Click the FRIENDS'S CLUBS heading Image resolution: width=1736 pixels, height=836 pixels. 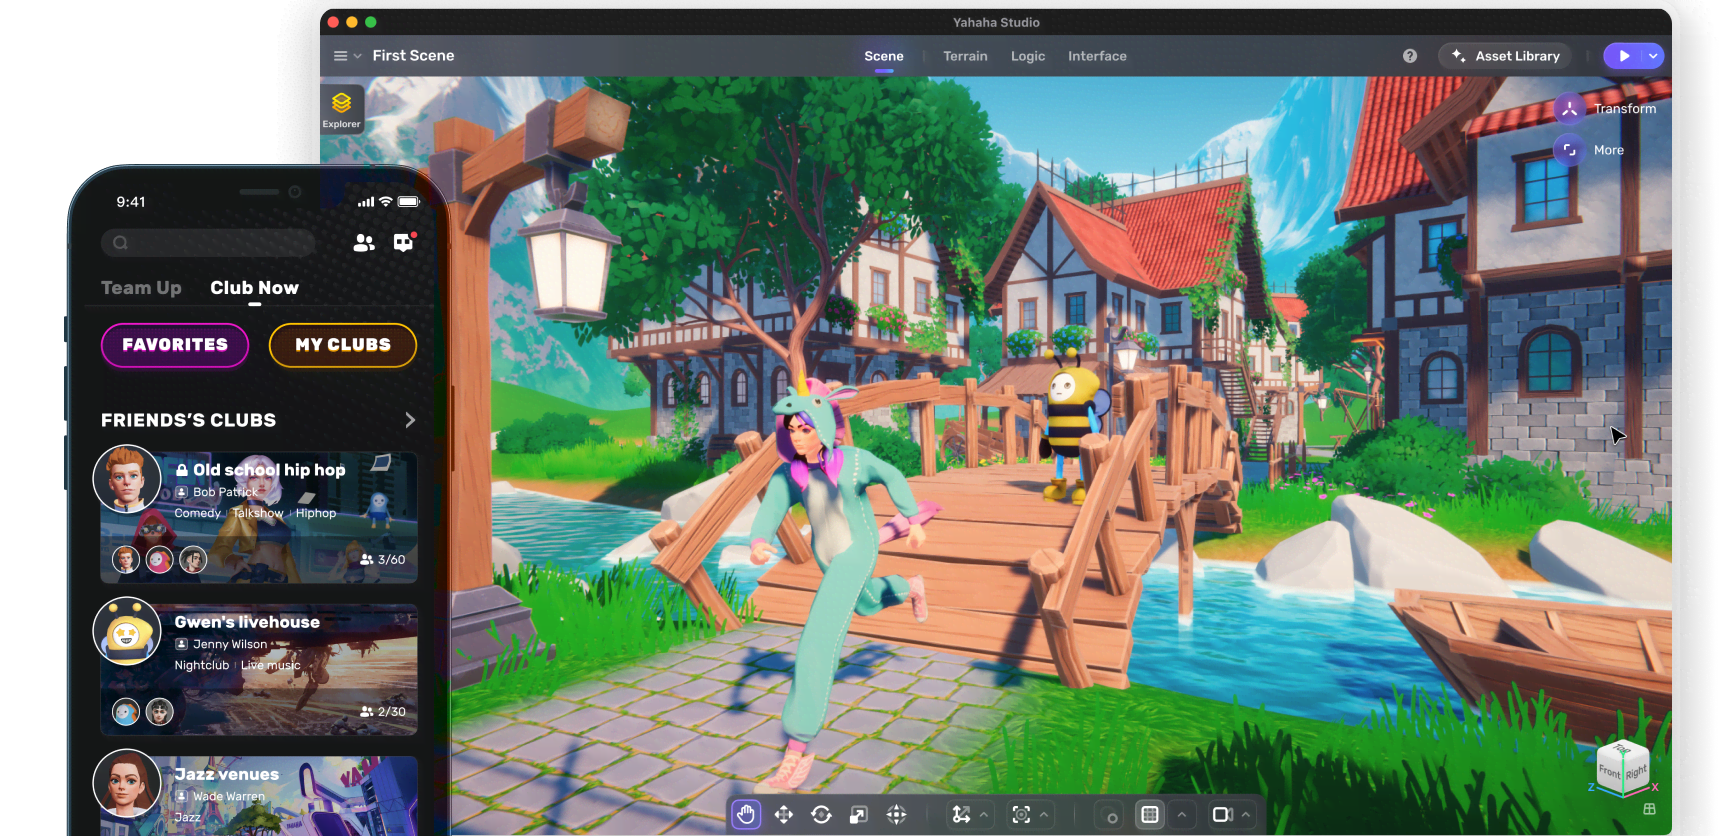[188, 420]
